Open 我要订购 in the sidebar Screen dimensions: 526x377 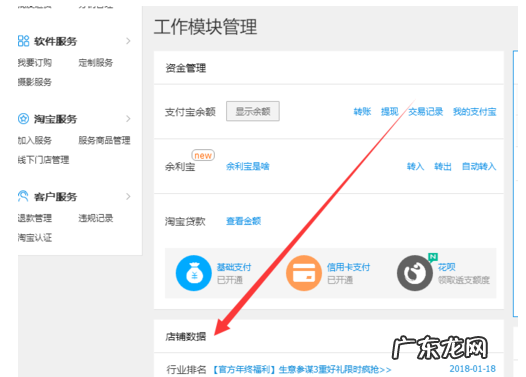click(35, 63)
